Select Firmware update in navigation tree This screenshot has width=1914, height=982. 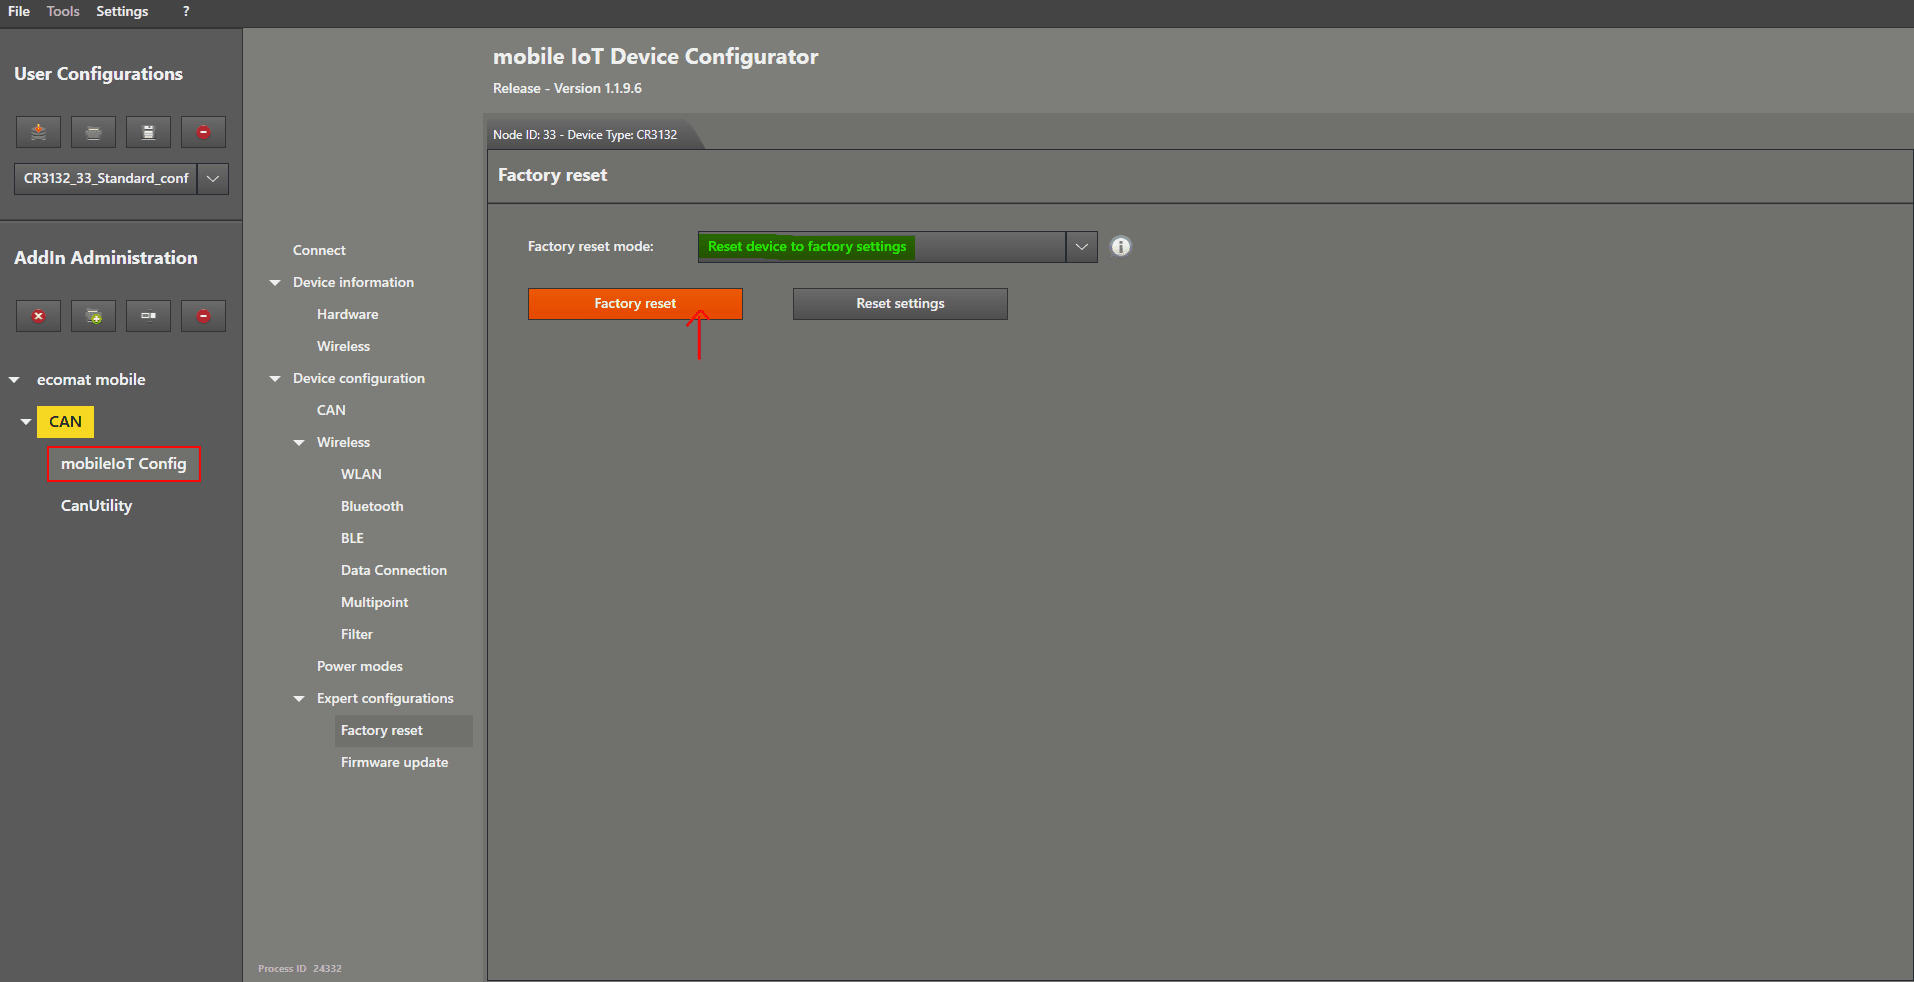[x=394, y=763]
